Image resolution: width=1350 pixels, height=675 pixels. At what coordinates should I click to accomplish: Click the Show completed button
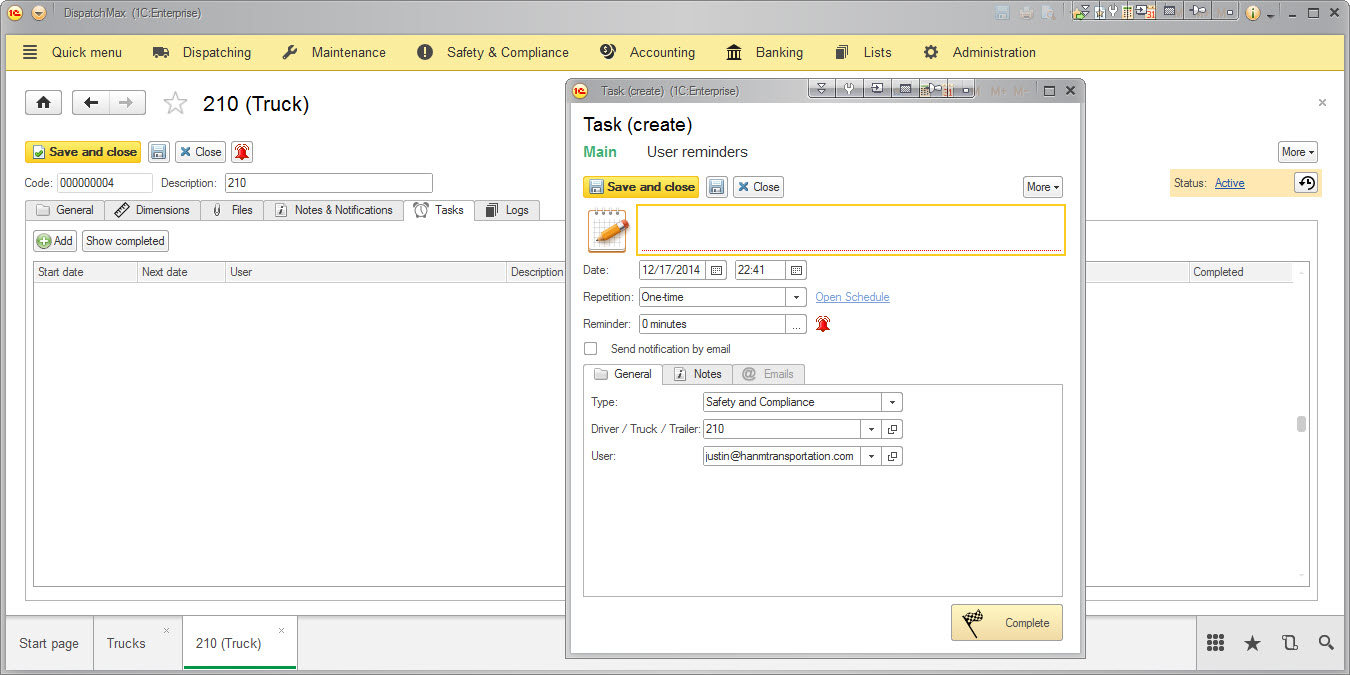125,241
